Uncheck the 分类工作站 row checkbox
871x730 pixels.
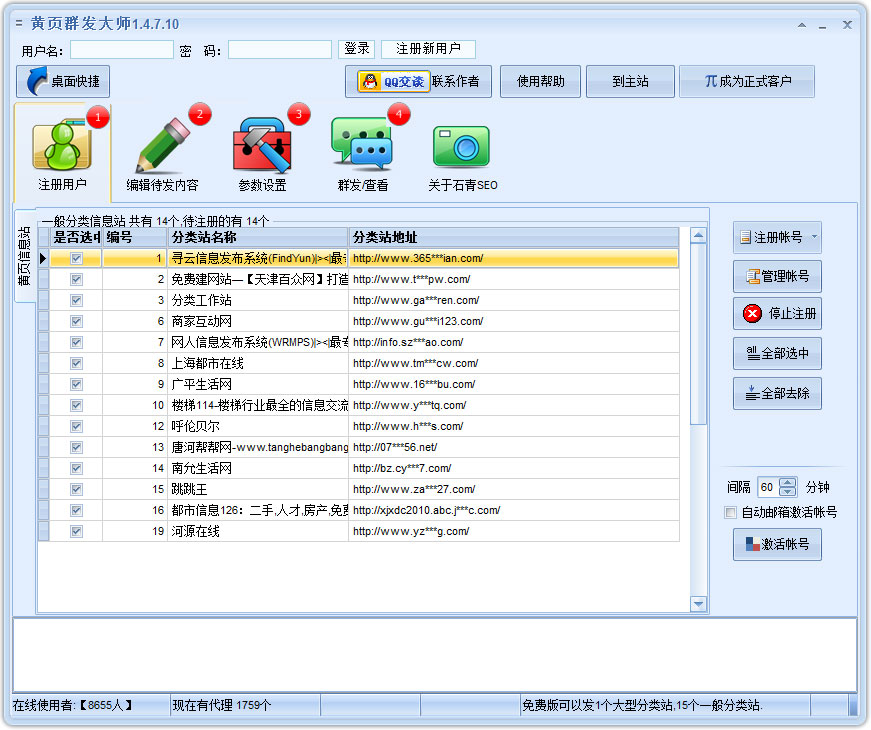coord(76,301)
